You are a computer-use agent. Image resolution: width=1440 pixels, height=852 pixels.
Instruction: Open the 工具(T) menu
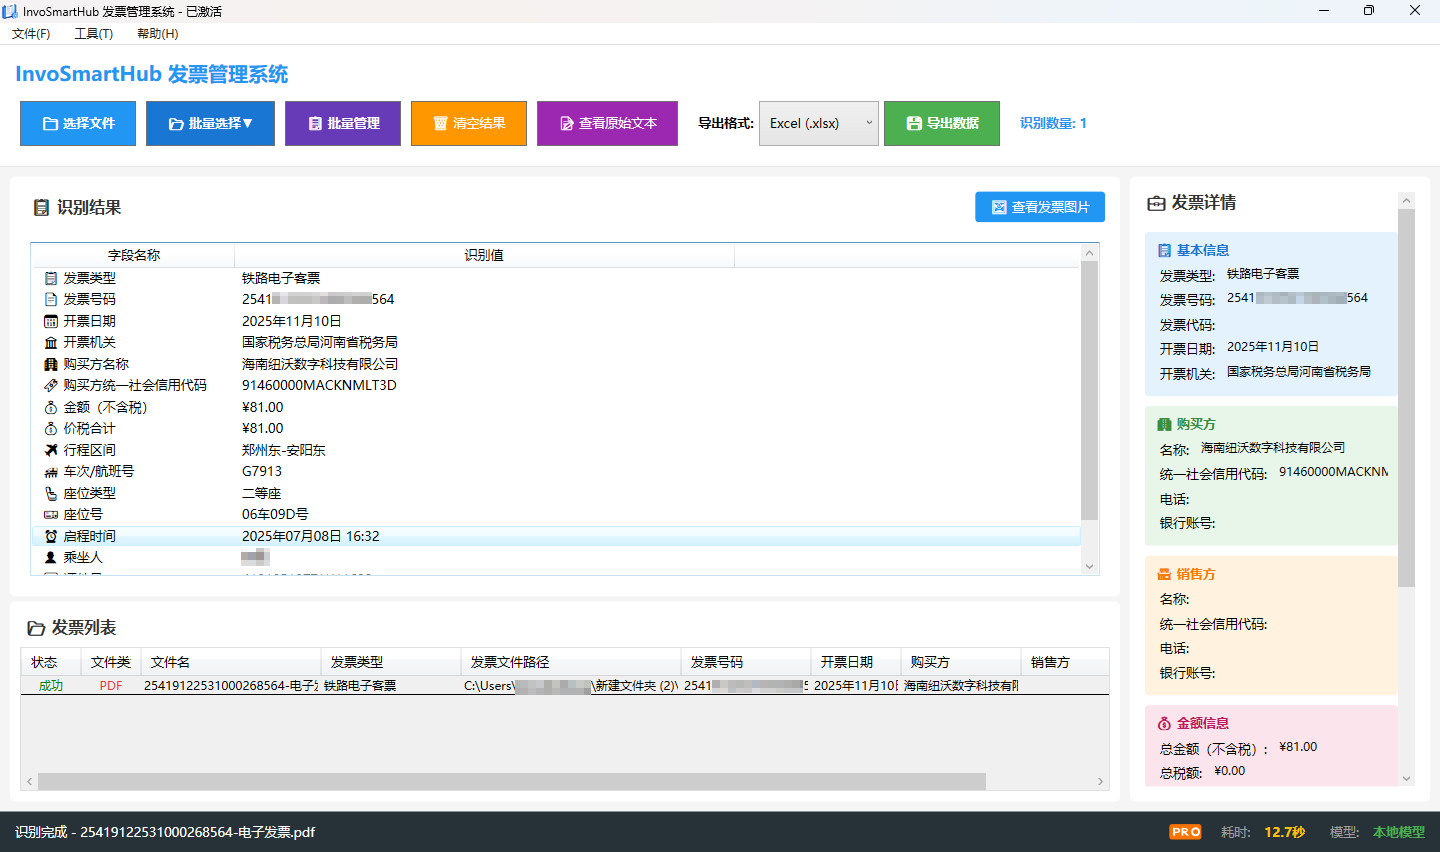pyautogui.click(x=93, y=33)
